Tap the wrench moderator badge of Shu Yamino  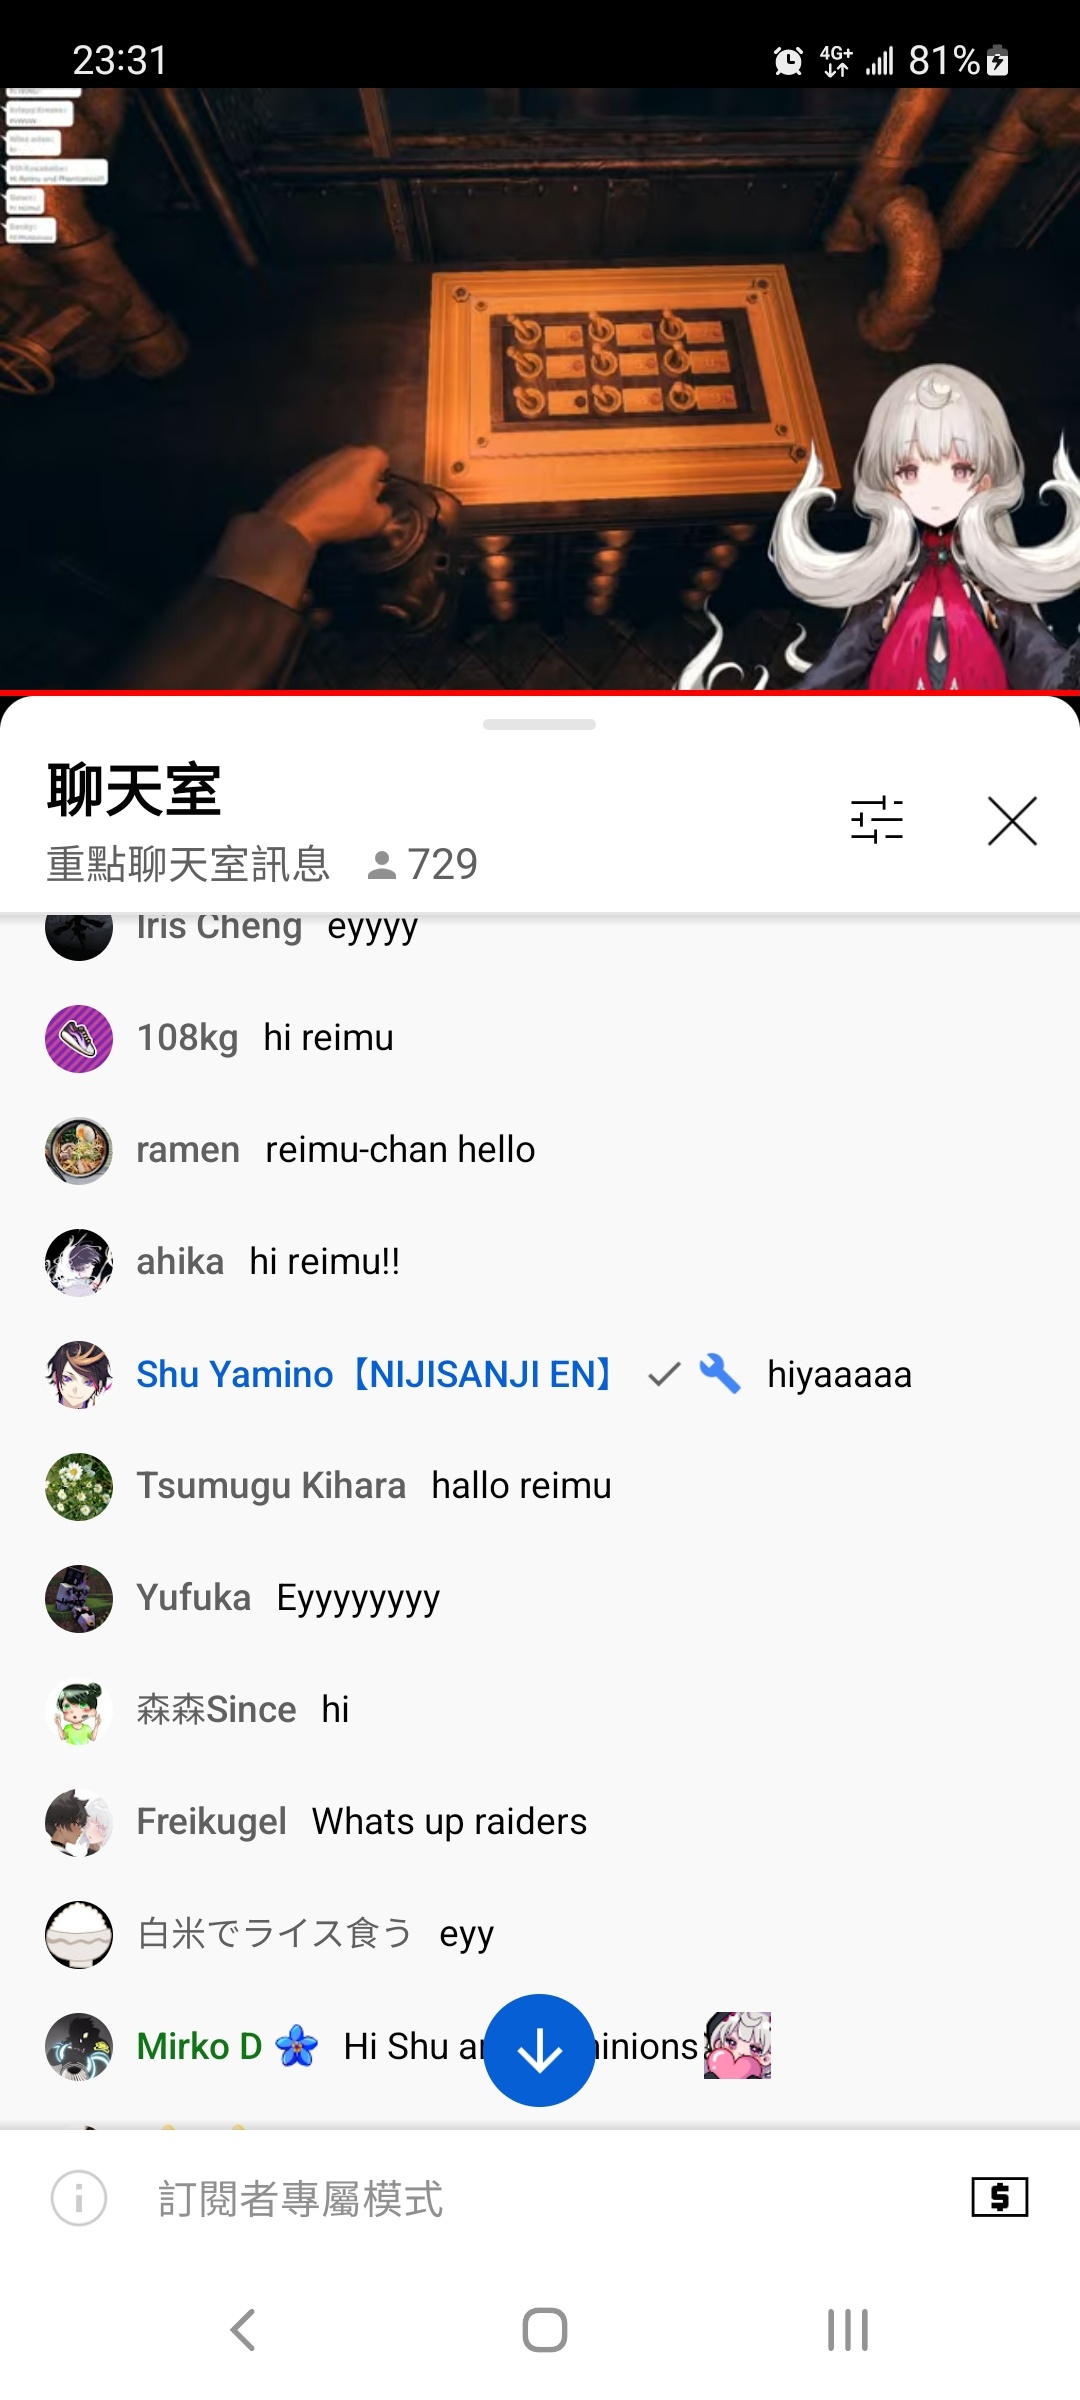[720, 1374]
